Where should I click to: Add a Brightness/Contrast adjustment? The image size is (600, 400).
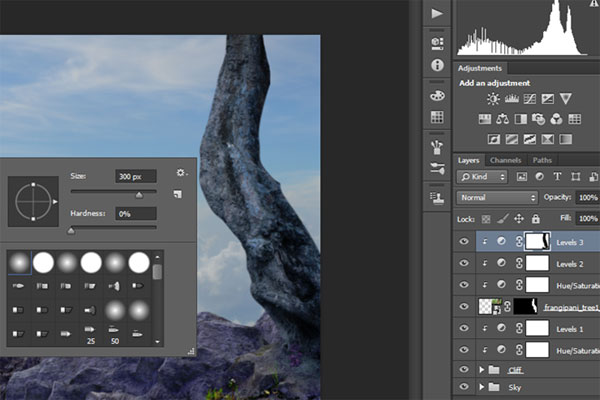[x=492, y=99]
